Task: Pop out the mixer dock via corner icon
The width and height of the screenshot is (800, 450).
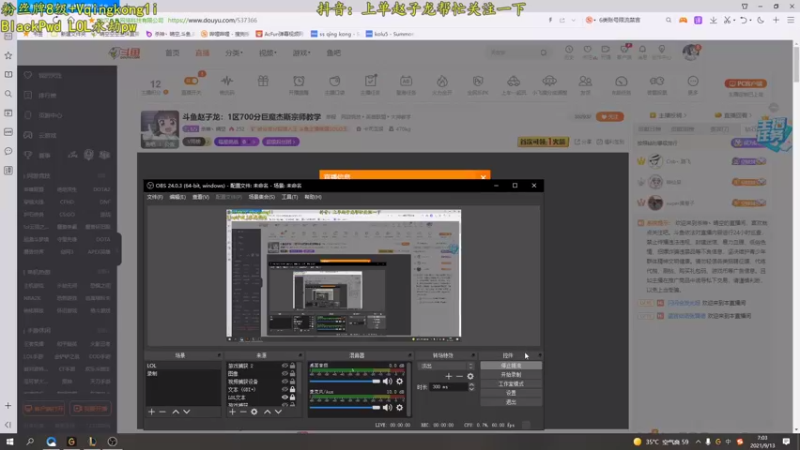Action: (x=409, y=355)
